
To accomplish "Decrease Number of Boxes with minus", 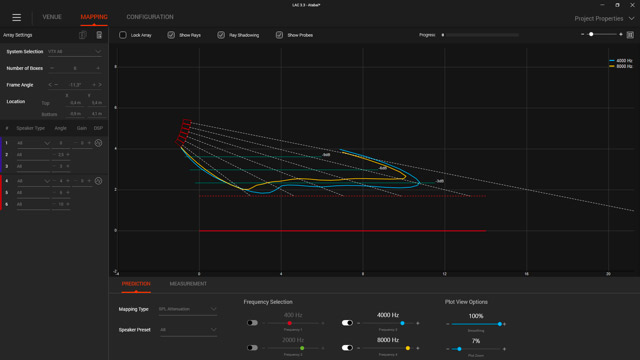I will tap(52, 68).
